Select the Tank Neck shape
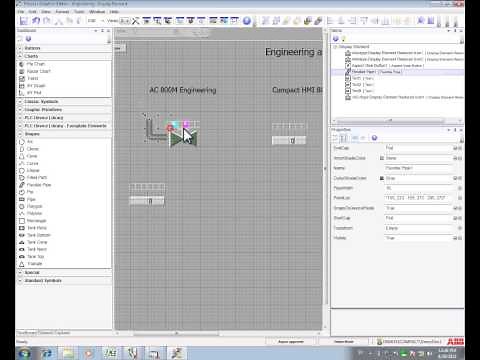This screenshot has height=360, width=480. pyautogui.click(x=37, y=249)
